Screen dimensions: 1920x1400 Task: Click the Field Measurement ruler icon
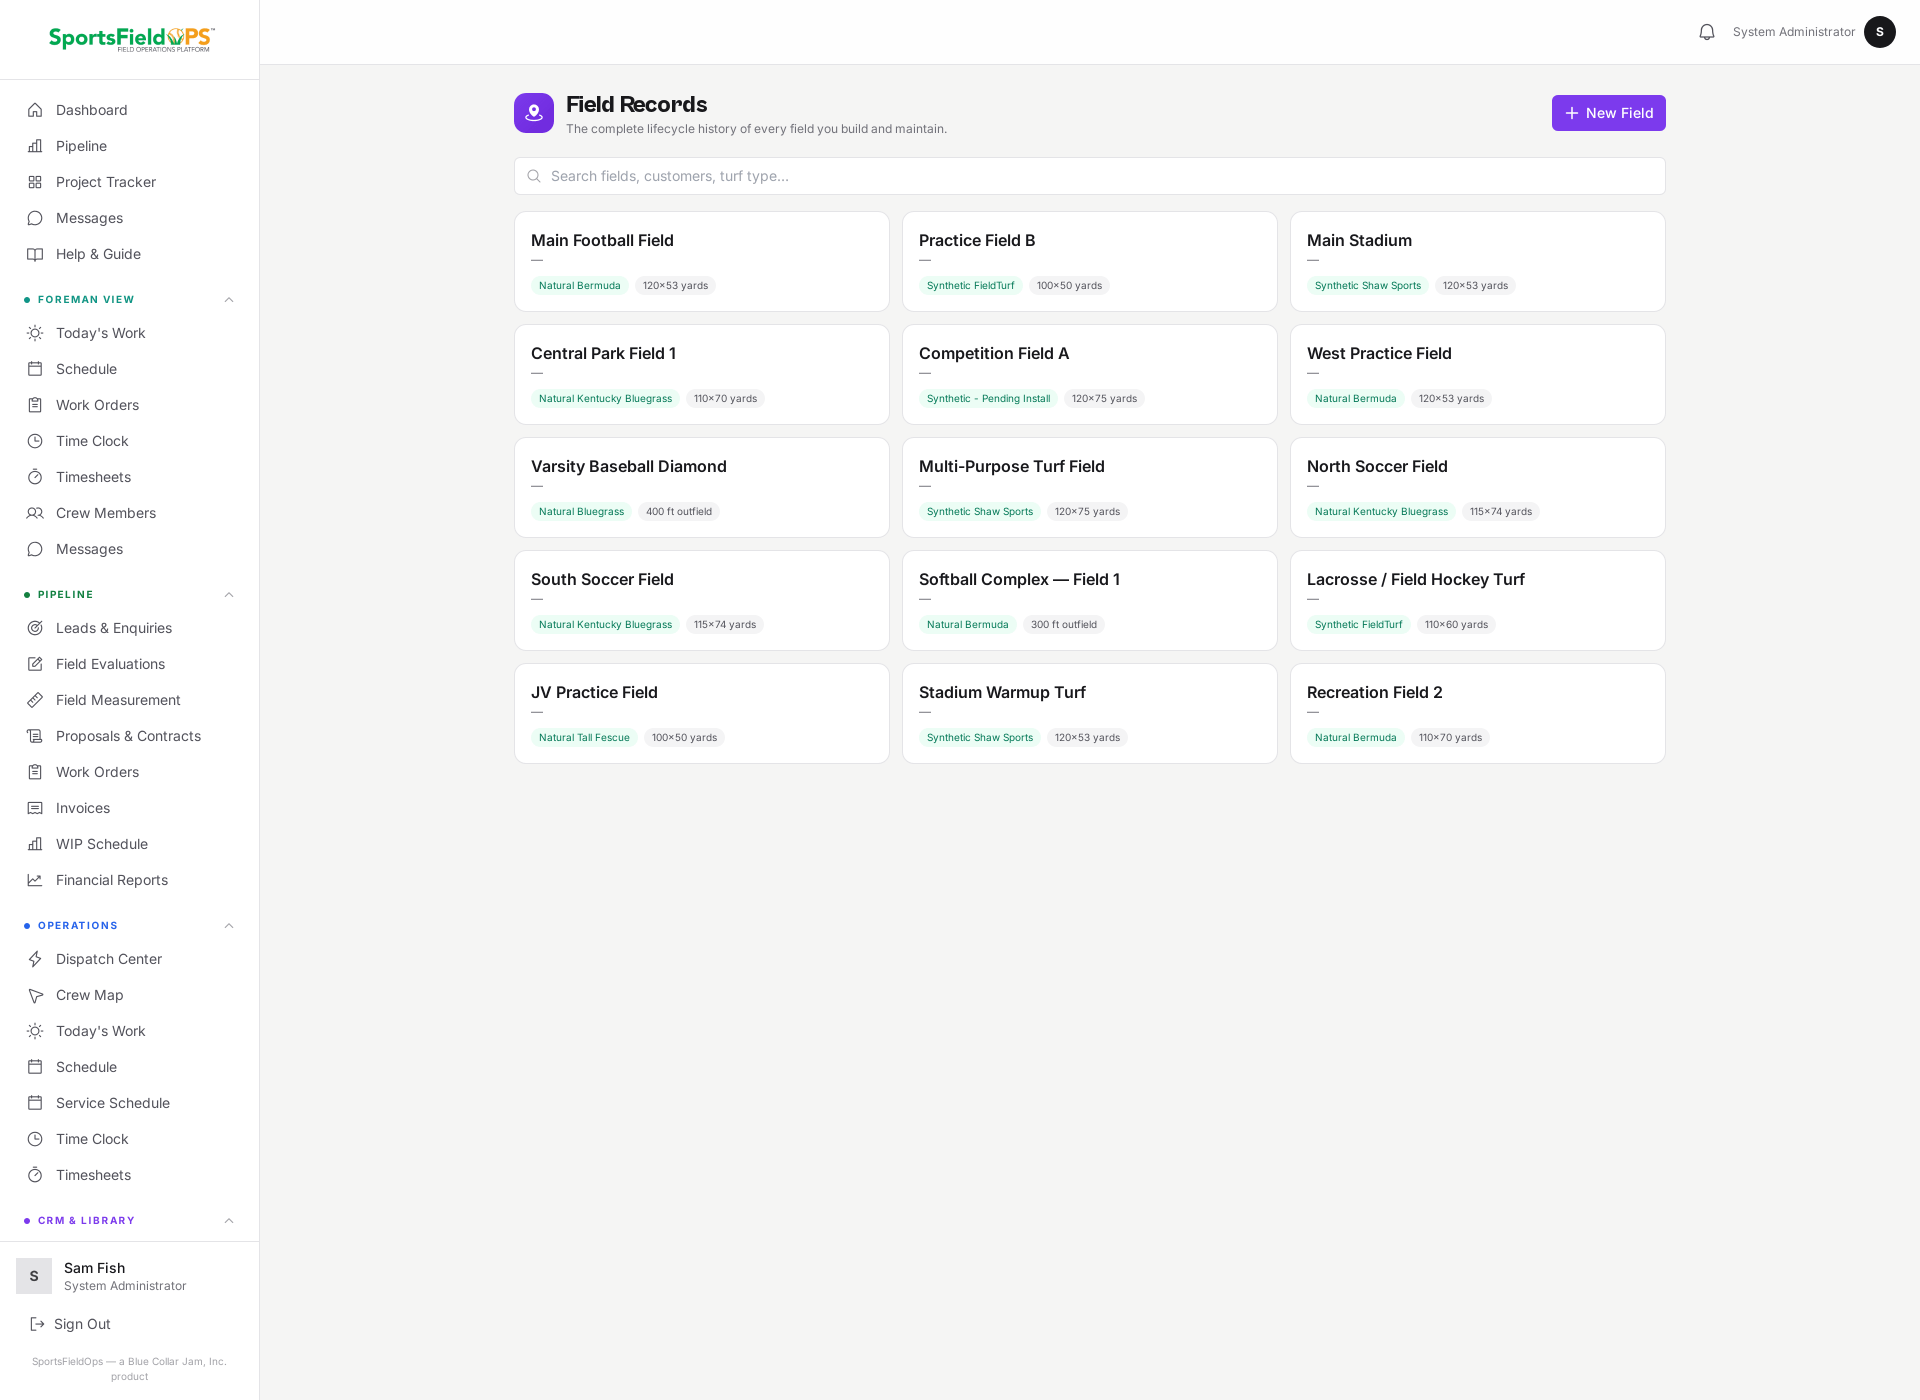pos(35,700)
